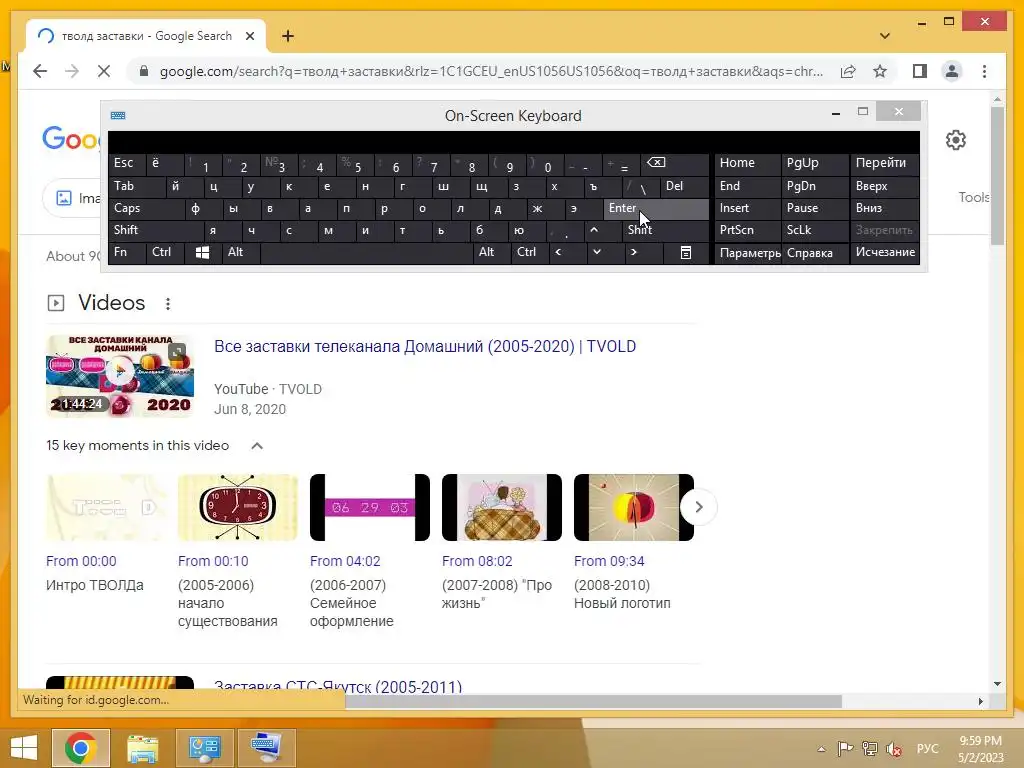The height and width of the screenshot is (768, 1024).
Task: Click the address bar URL field
Action: pos(491,71)
